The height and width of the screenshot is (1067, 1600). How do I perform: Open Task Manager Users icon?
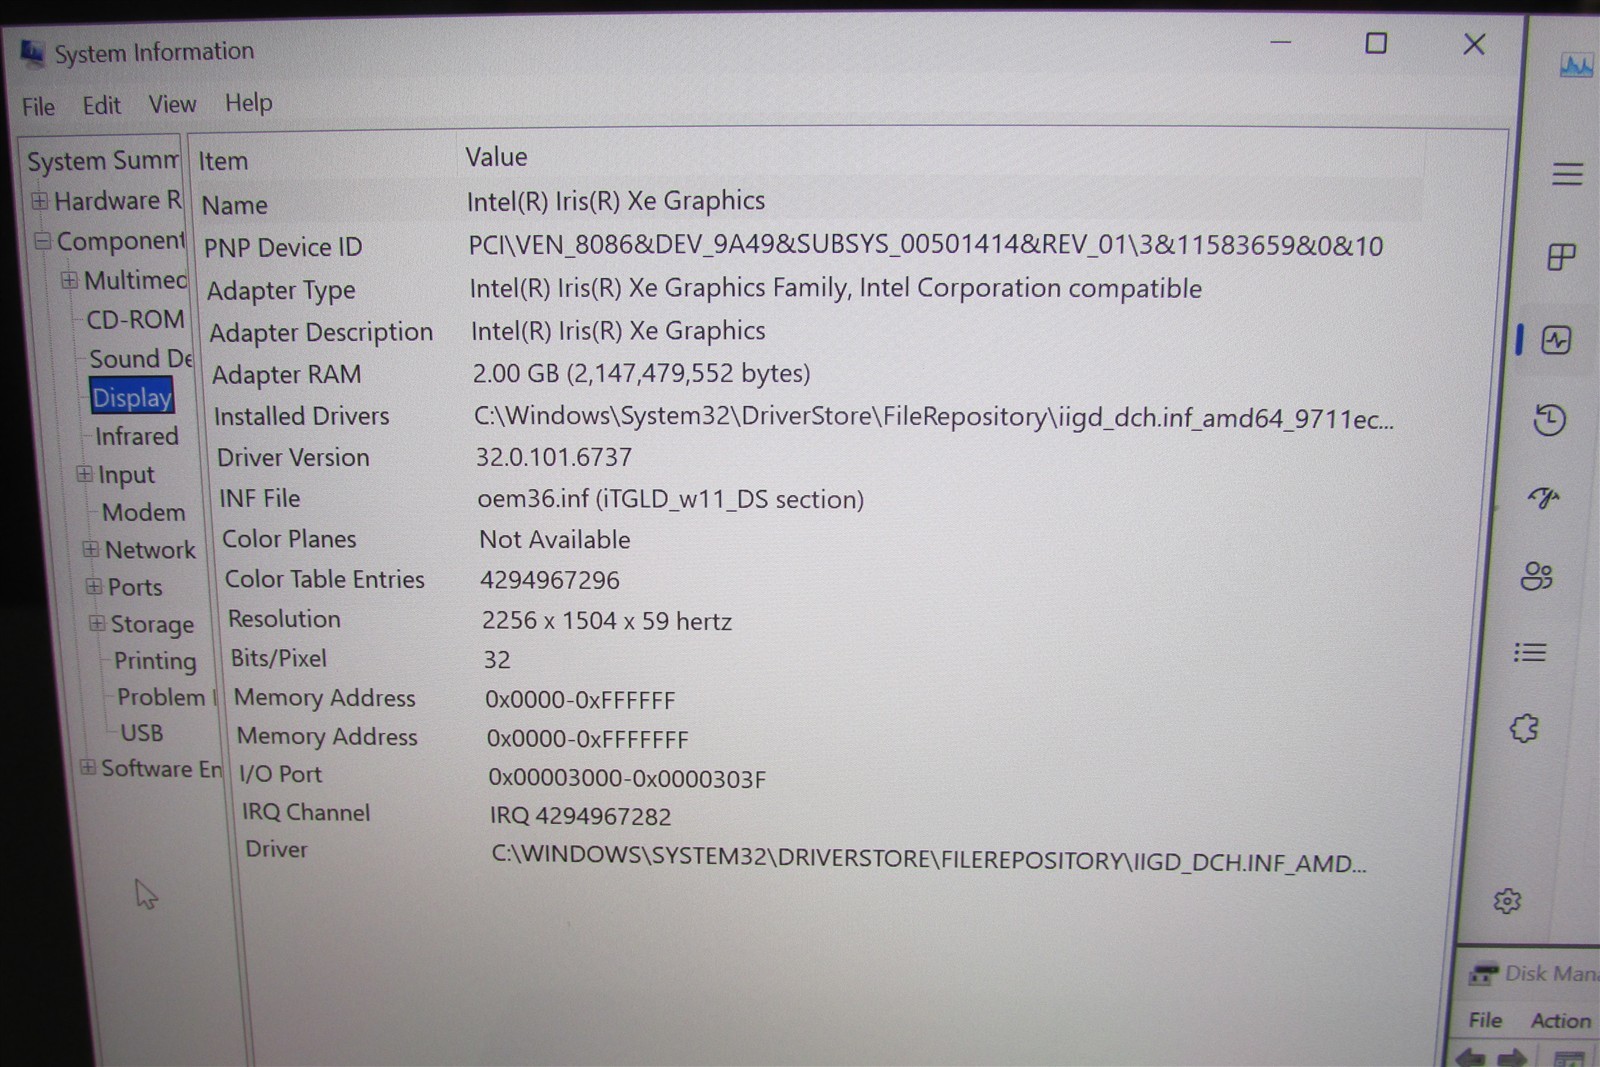(x=1537, y=576)
